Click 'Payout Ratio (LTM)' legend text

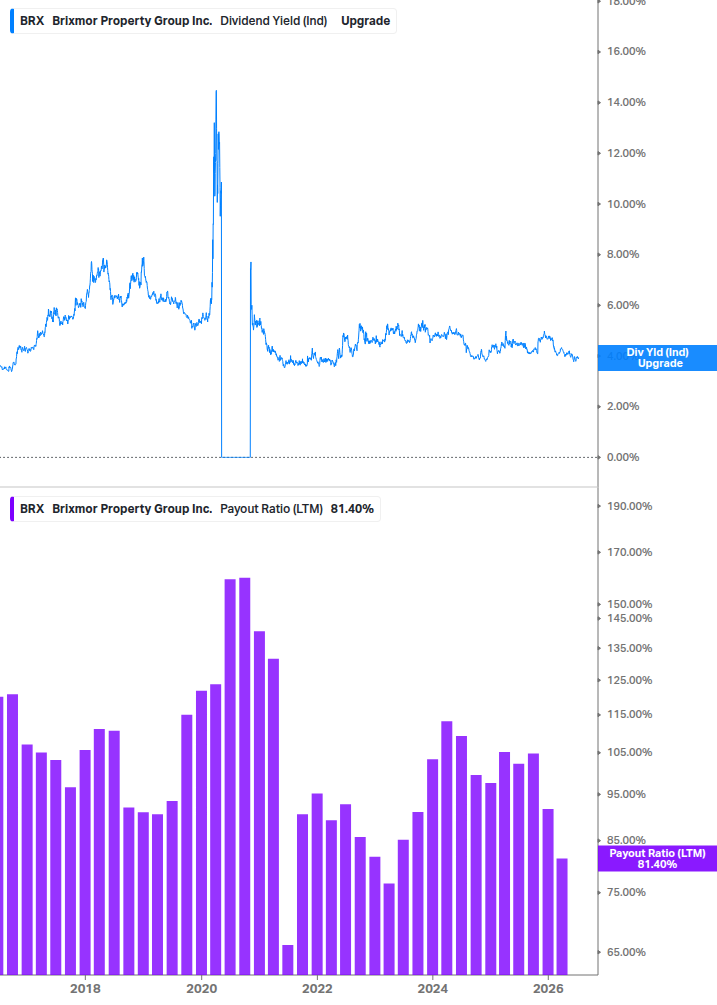click(272, 509)
